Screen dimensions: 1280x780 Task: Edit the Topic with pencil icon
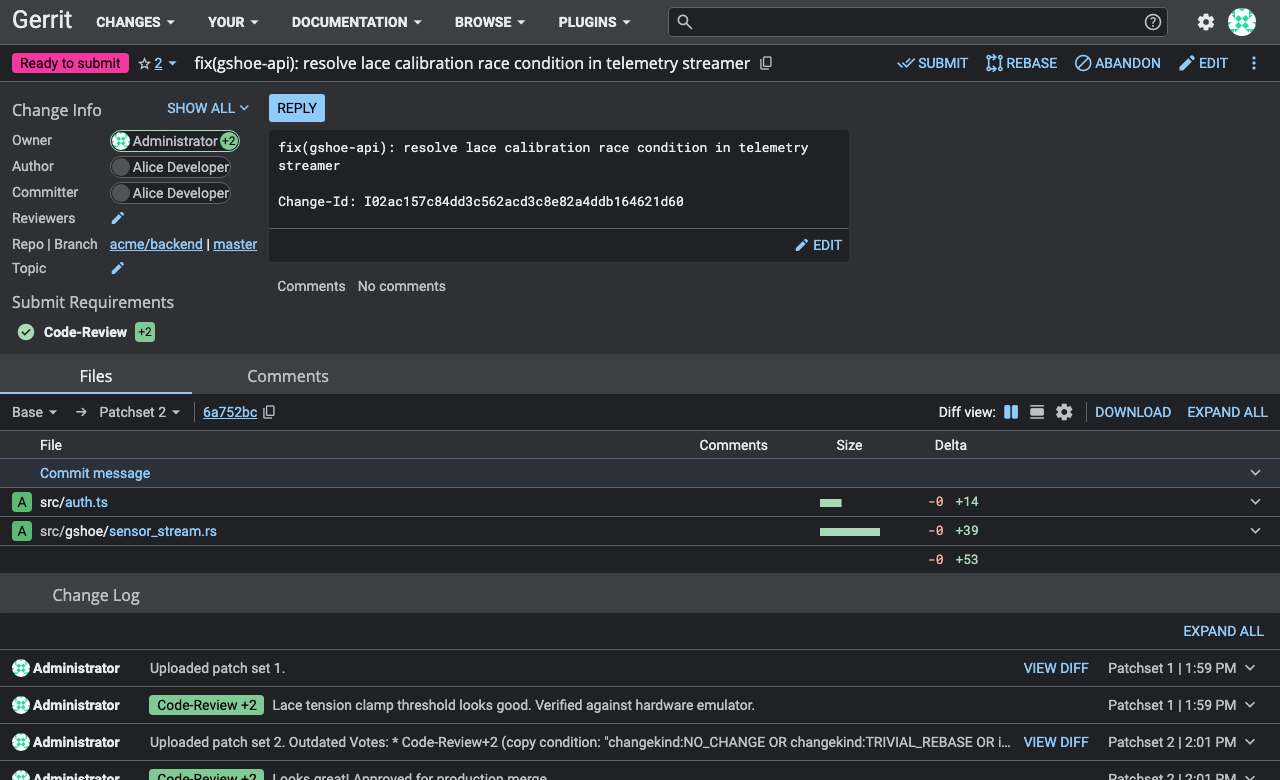click(x=117, y=268)
